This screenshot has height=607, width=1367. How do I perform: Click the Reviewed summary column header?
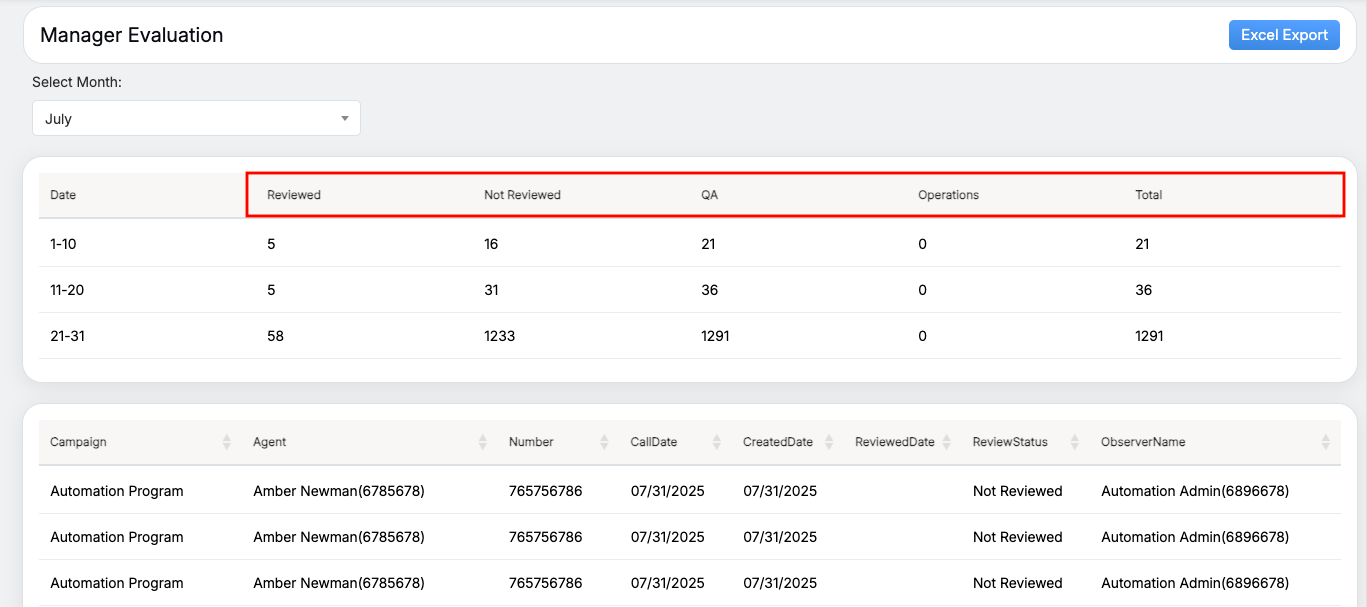(x=294, y=195)
